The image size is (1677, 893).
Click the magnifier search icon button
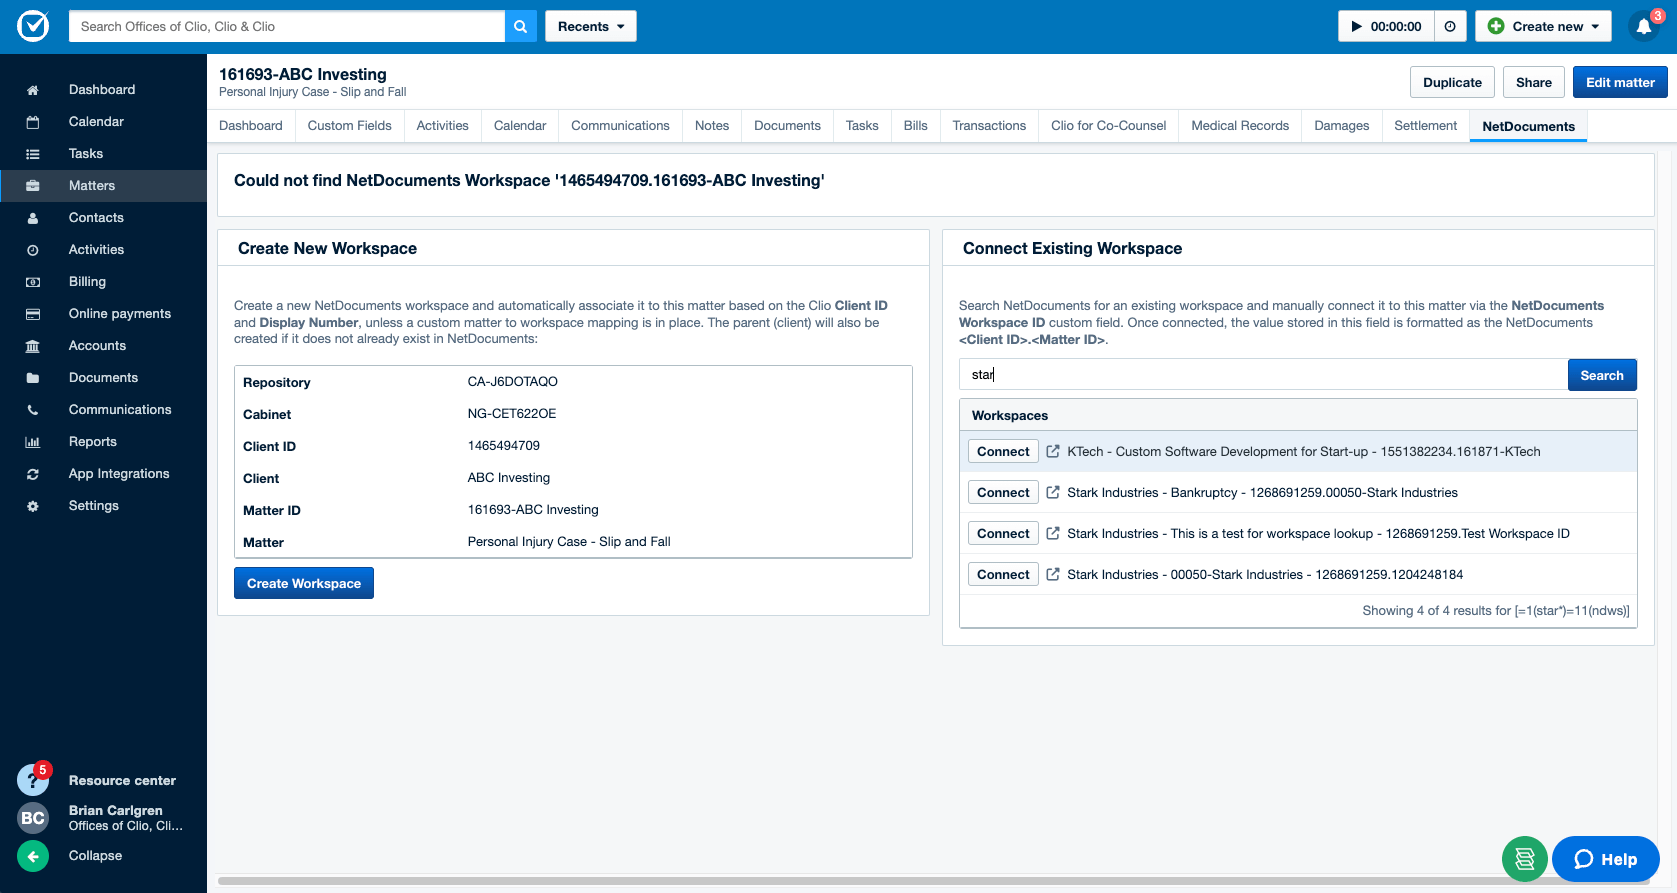[x=521, y=26]
